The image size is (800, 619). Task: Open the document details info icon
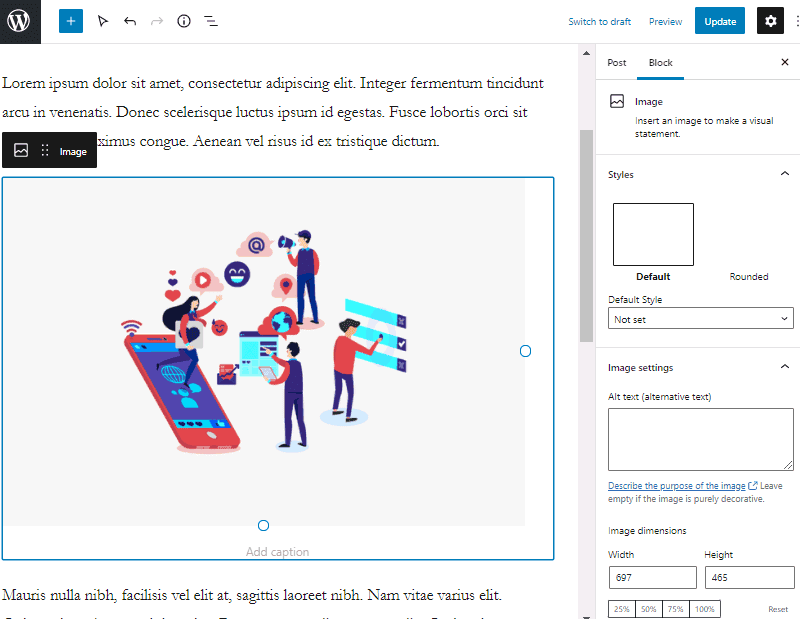click(184, 21)
